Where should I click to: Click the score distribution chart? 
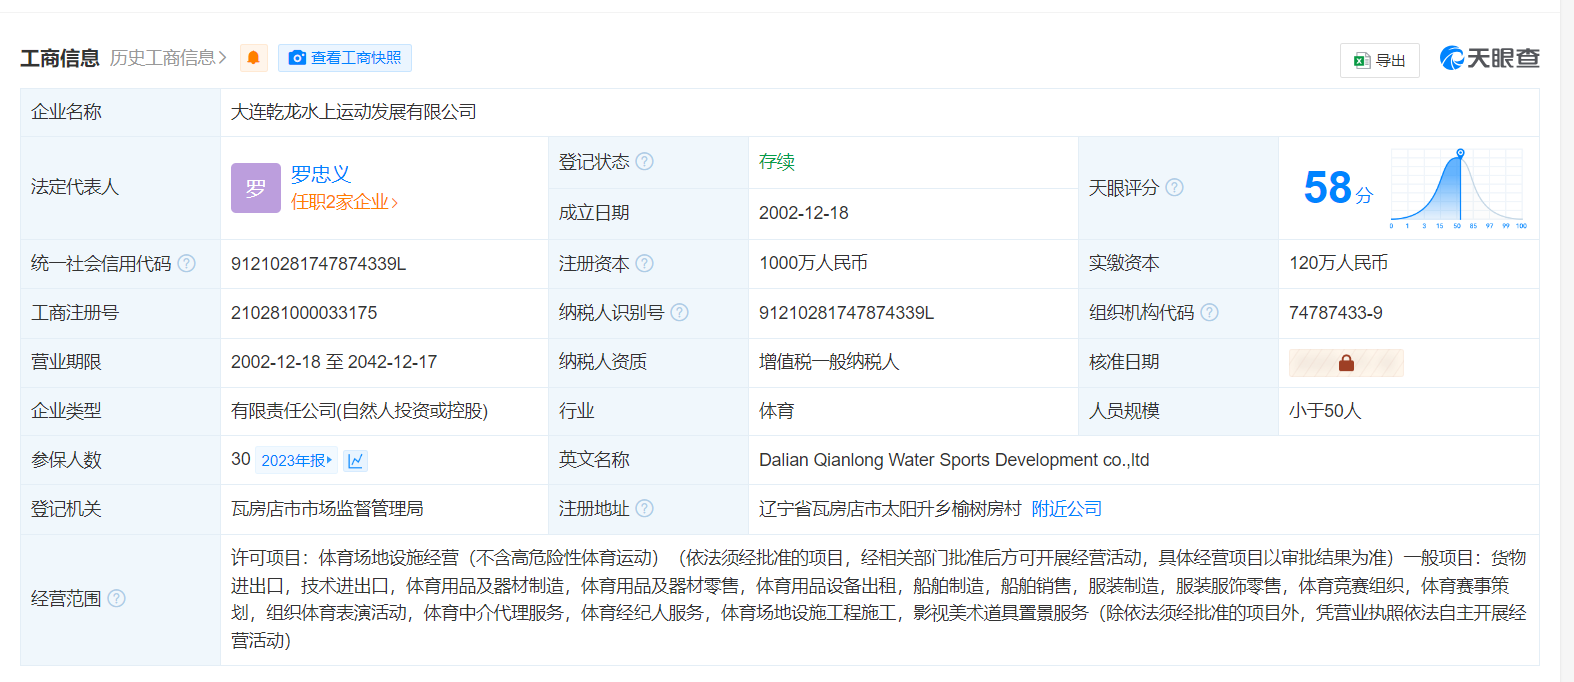(1458, 188)
